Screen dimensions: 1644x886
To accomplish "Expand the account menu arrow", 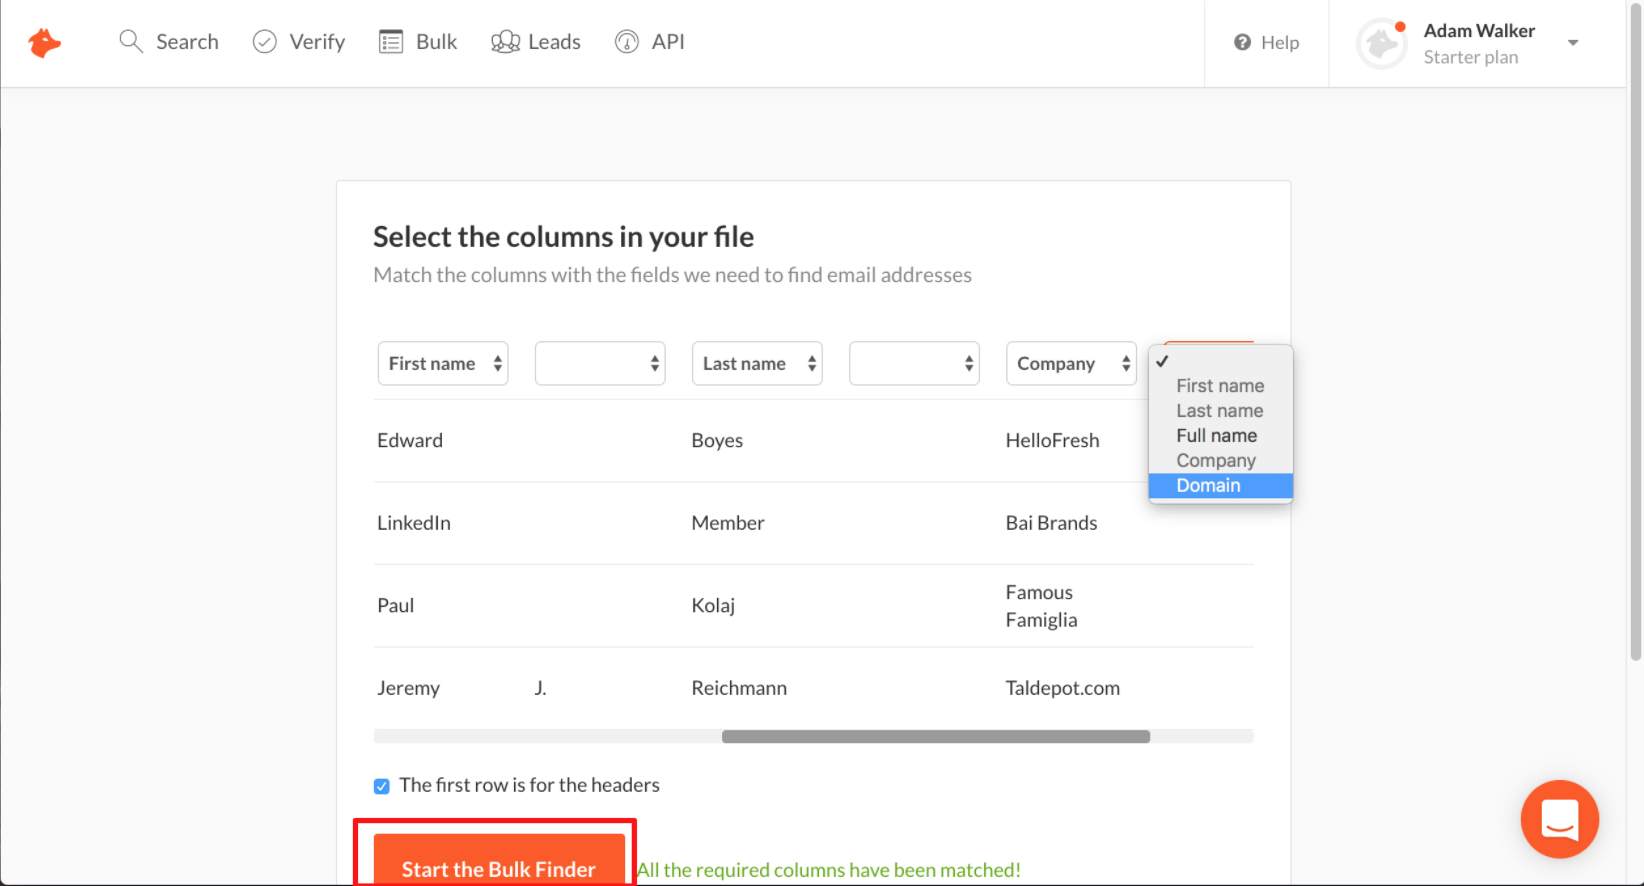I will pyautogui.click(x=1573, y=43).
